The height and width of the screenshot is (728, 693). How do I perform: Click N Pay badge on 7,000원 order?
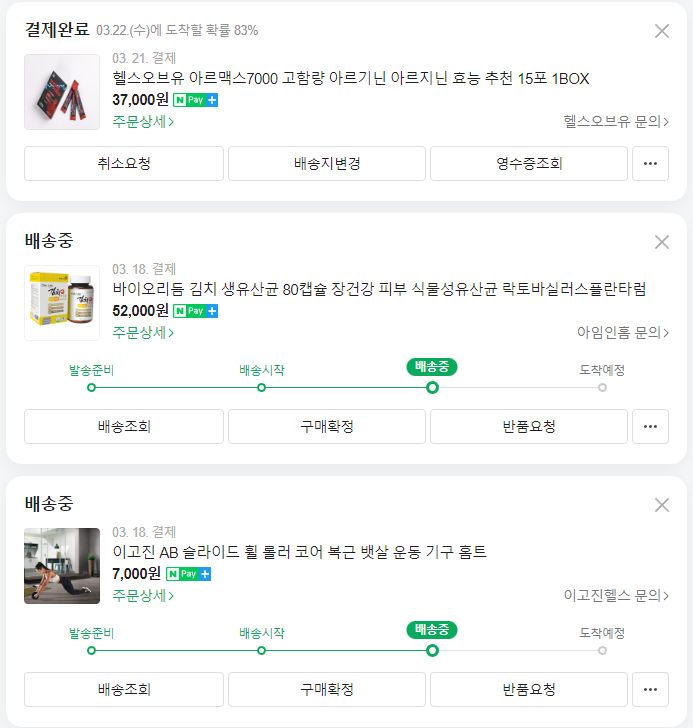click(x=188, y=574)
